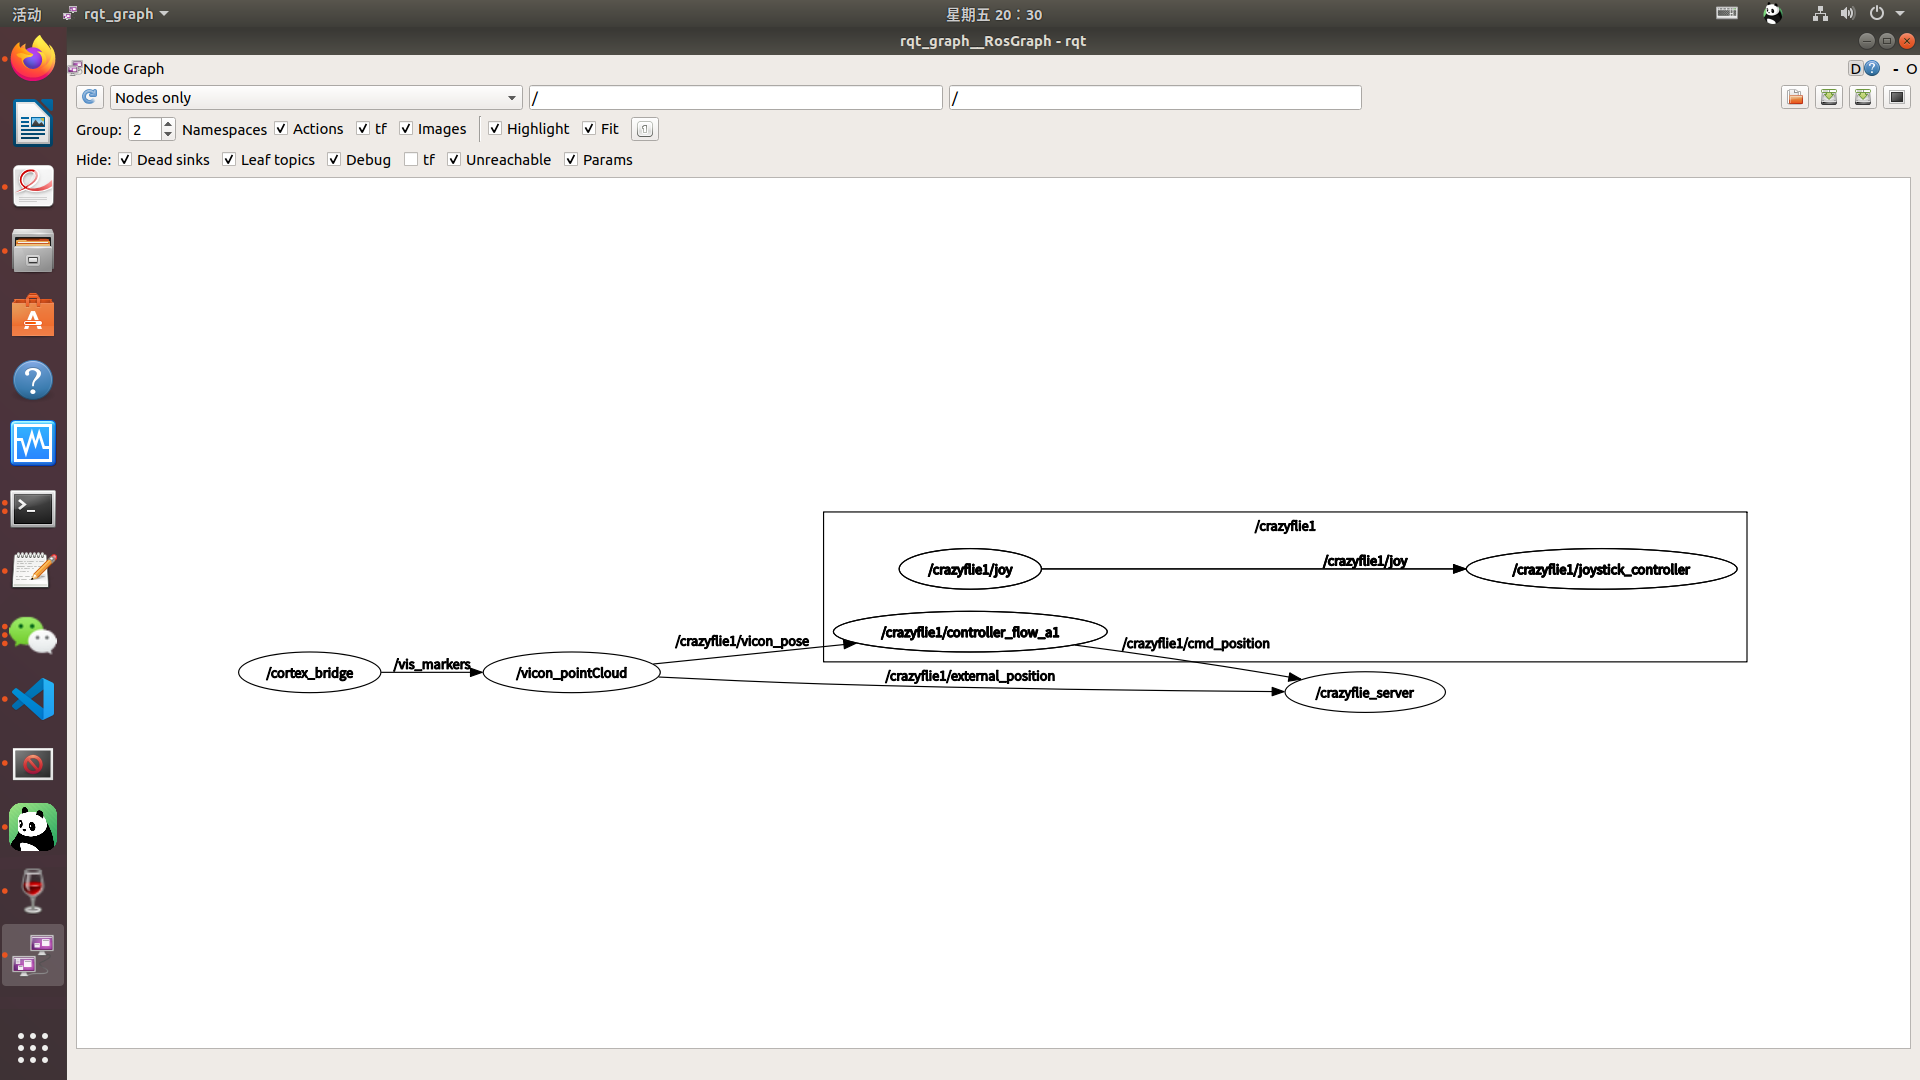Click the D dock-widget button beside help
This screenshot has height=1080, width=1920.
1855,68
